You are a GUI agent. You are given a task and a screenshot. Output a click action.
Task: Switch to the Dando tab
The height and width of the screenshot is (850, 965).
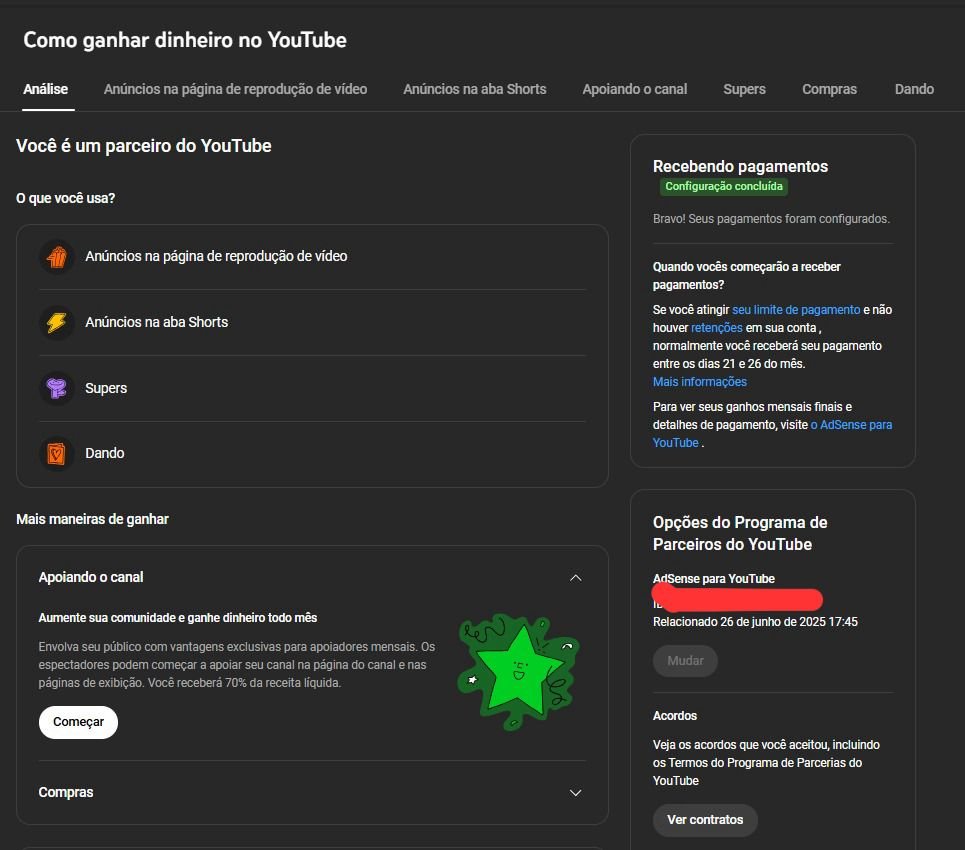coord(914,89)
